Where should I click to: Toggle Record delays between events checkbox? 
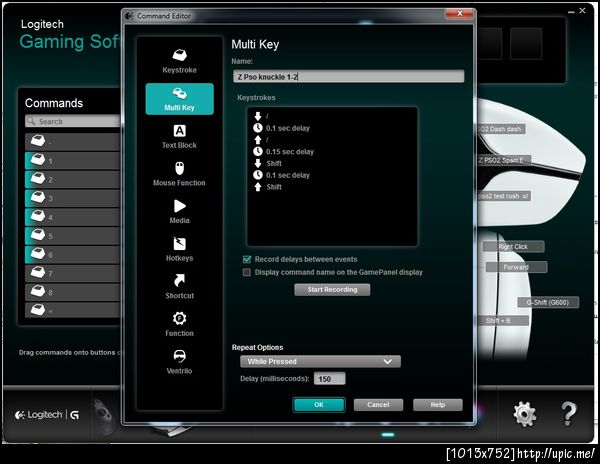(247, 259)
